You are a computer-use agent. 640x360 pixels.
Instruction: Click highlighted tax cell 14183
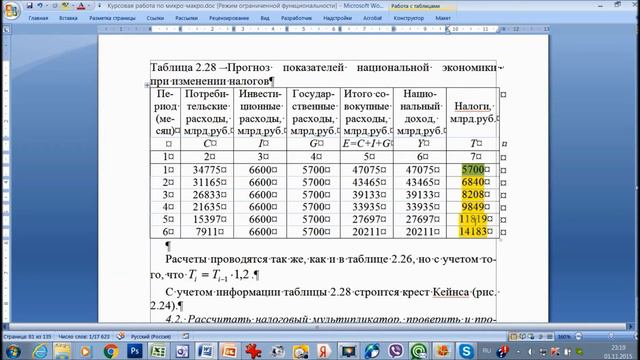click(473, 232)
